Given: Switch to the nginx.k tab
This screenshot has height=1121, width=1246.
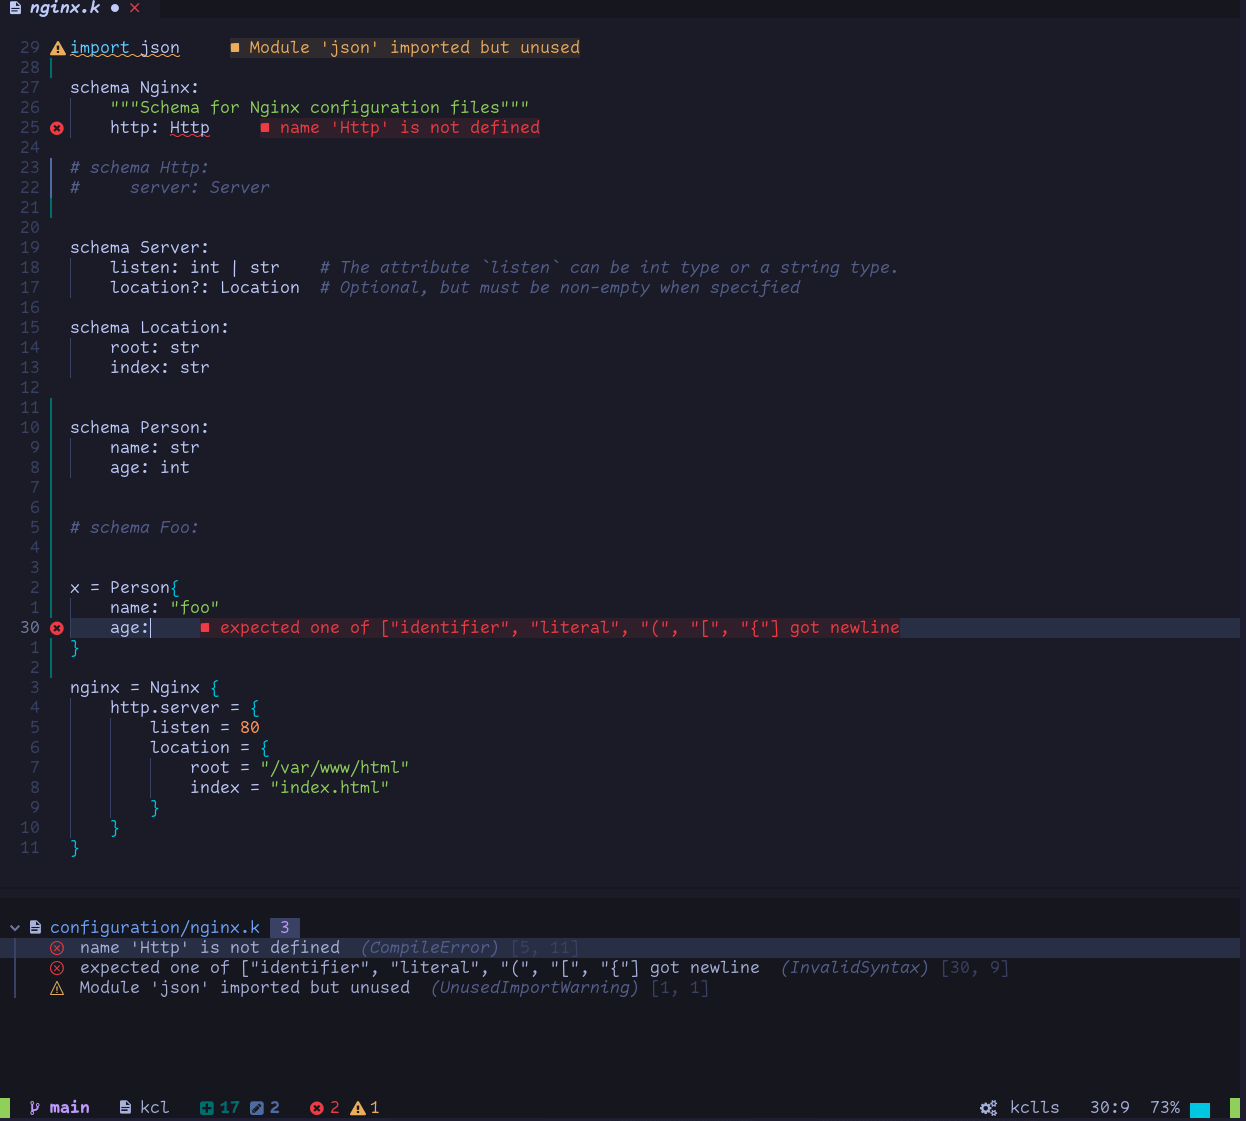Looking at the screenshot, I should [65, 8].
